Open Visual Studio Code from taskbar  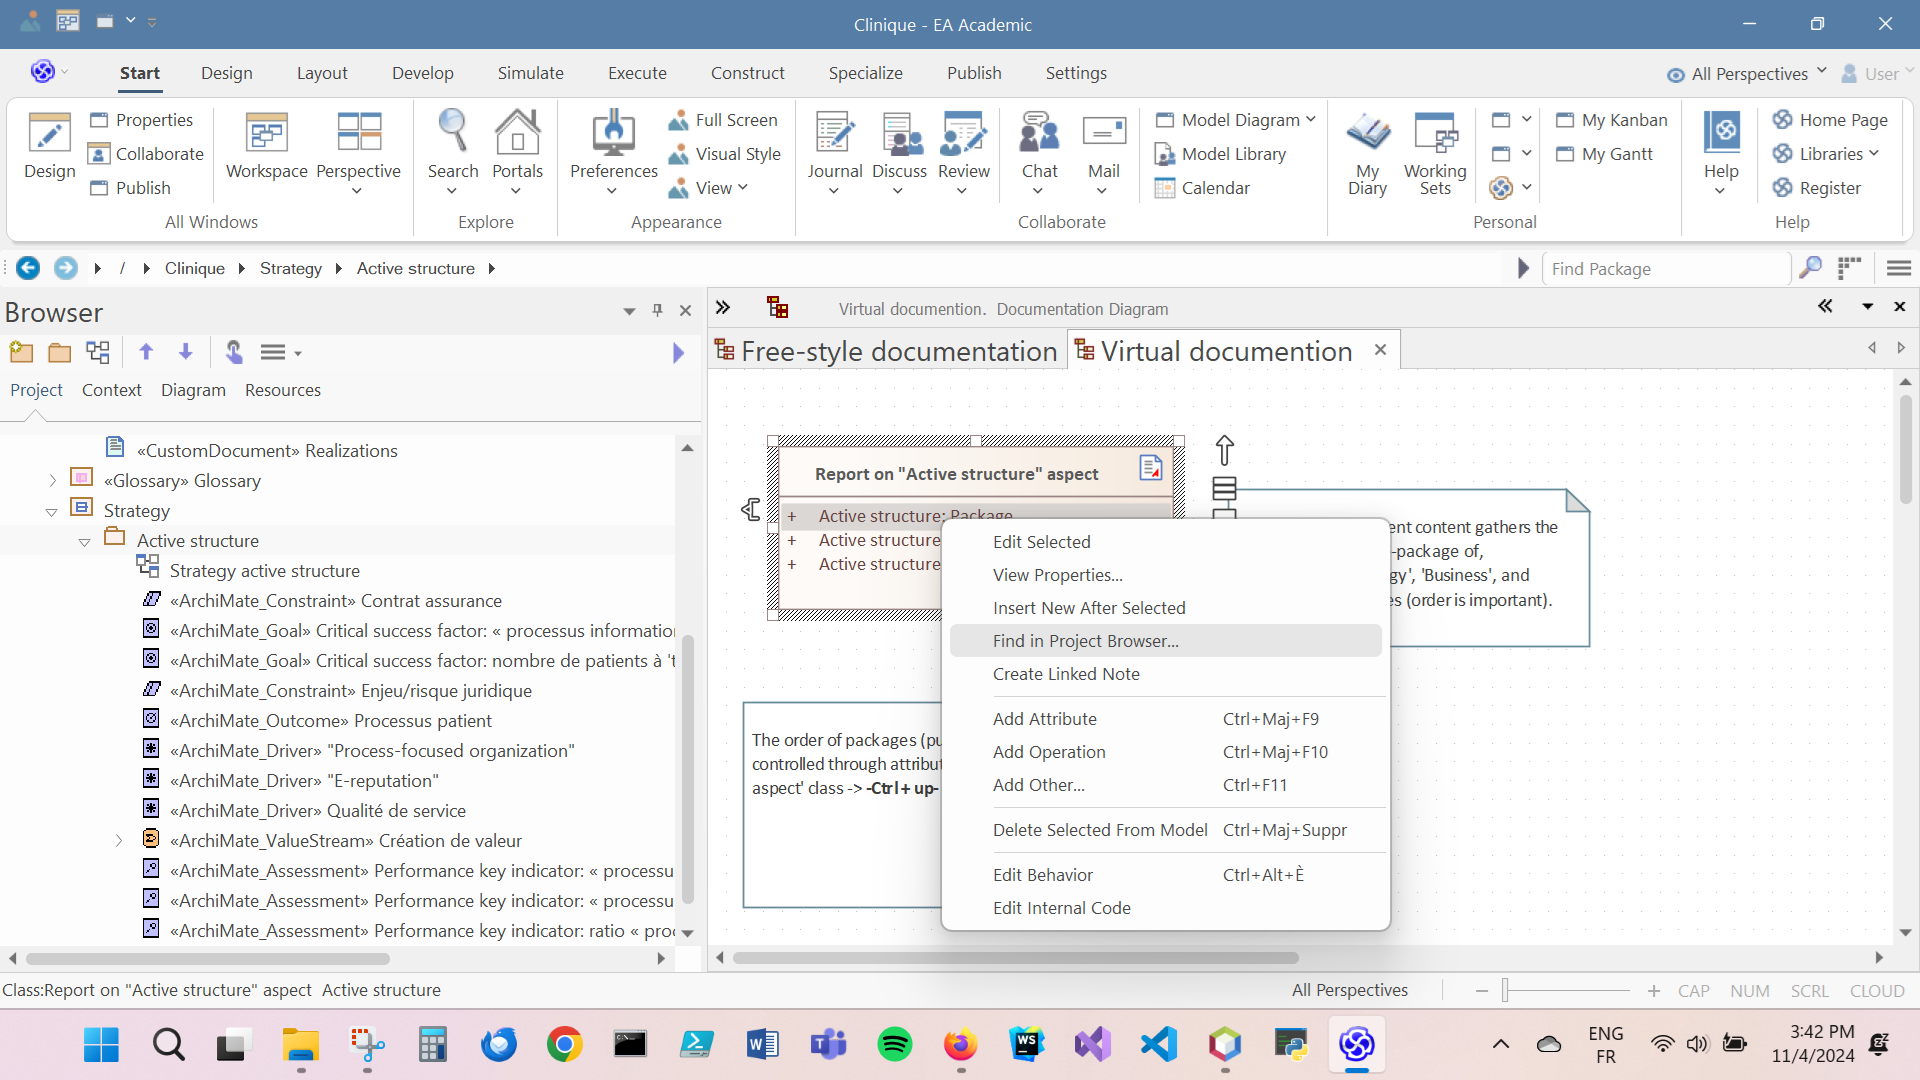tap(1158, 1045)
